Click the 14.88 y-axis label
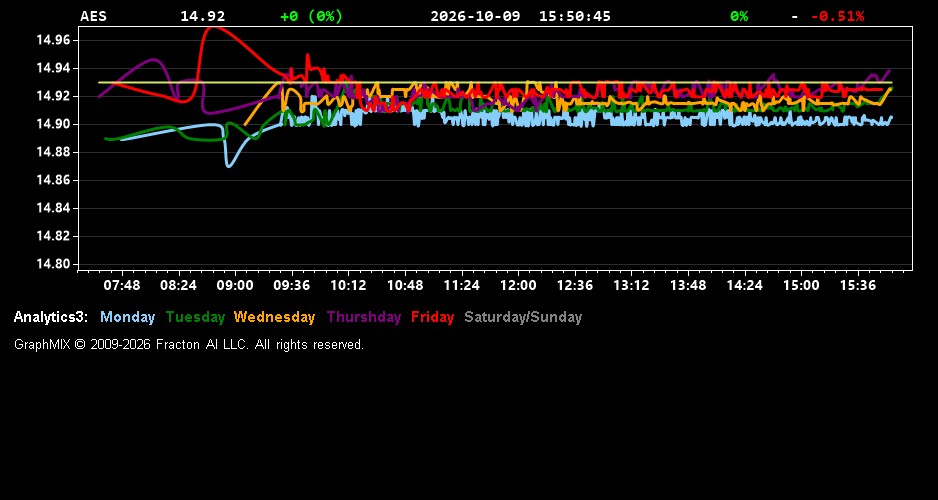This screenshot has height=500, width=938. coord(53,152)
